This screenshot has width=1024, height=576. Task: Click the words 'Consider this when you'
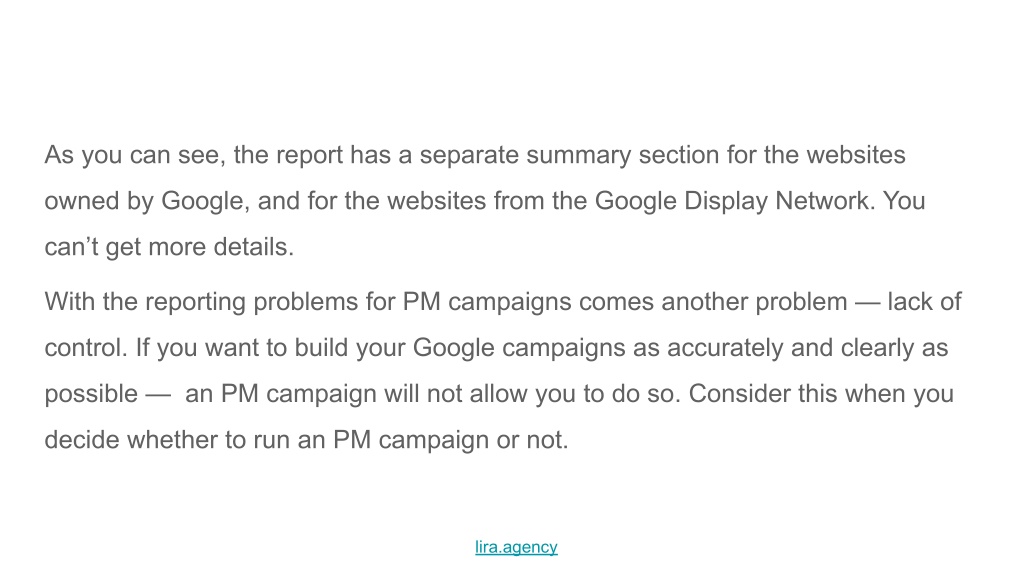pos(821,394)
